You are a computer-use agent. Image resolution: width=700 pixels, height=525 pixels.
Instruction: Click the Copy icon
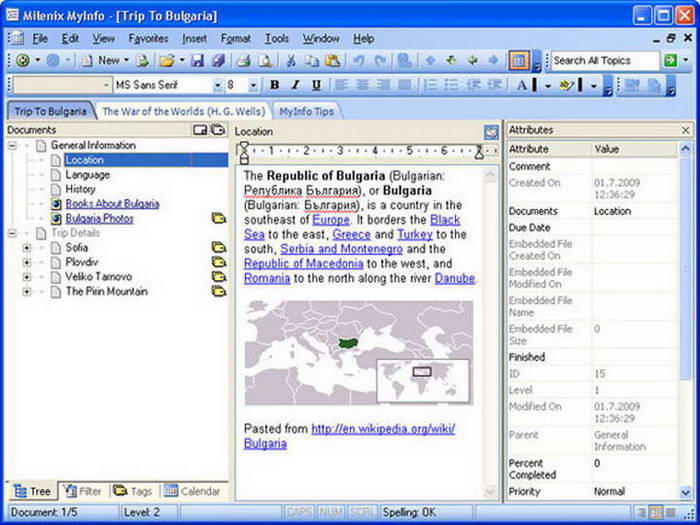pos(312,60)
